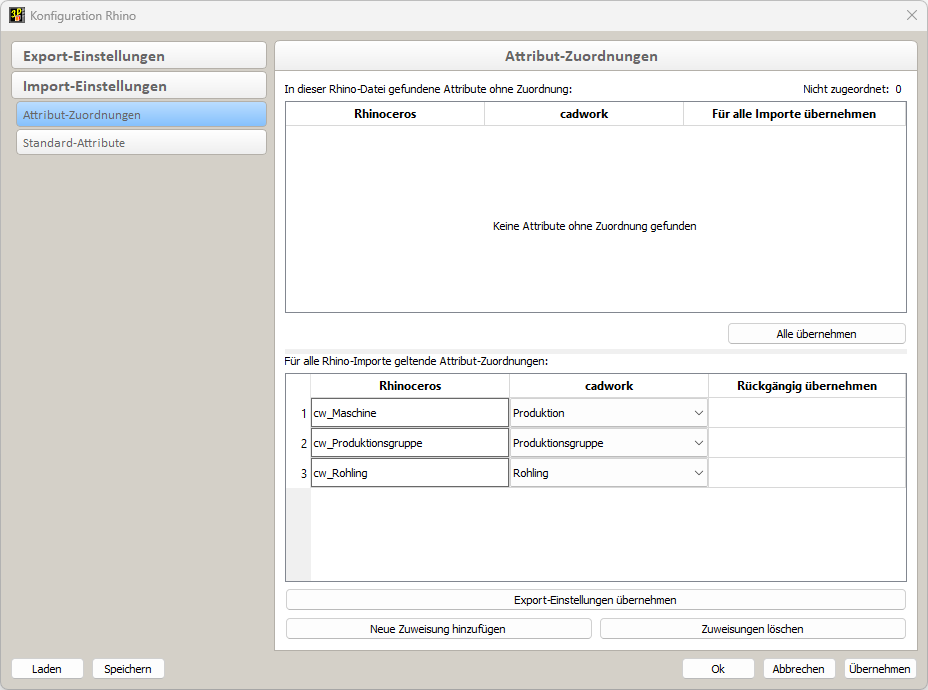Open the Import-Einstellungen section

[x=139, y=85]
